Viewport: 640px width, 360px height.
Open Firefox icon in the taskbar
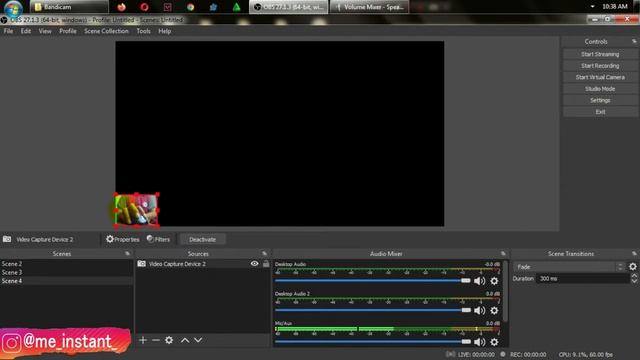[121, 7]
